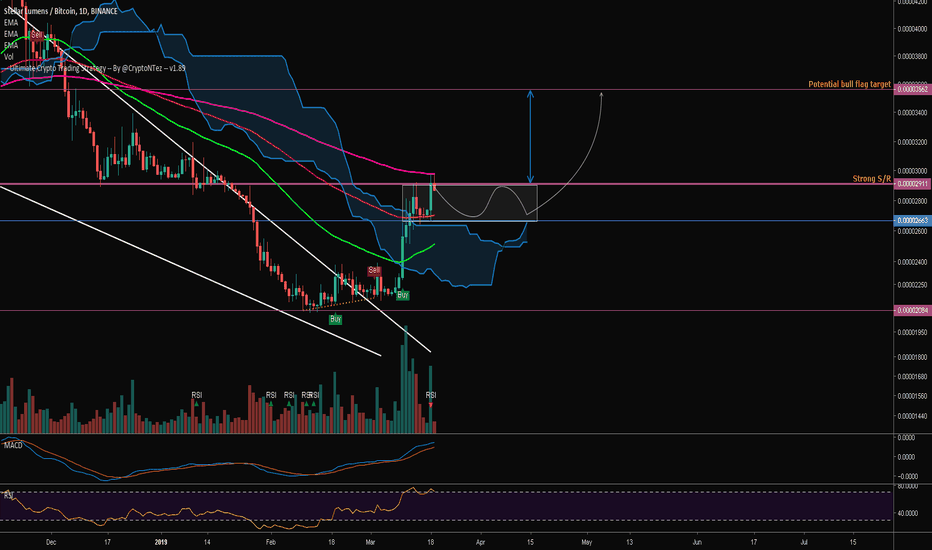The image size is (932, 550).
Task: Click the 0.00001950 price axis label
Action: pyautogui.click(x=912, y=332)
